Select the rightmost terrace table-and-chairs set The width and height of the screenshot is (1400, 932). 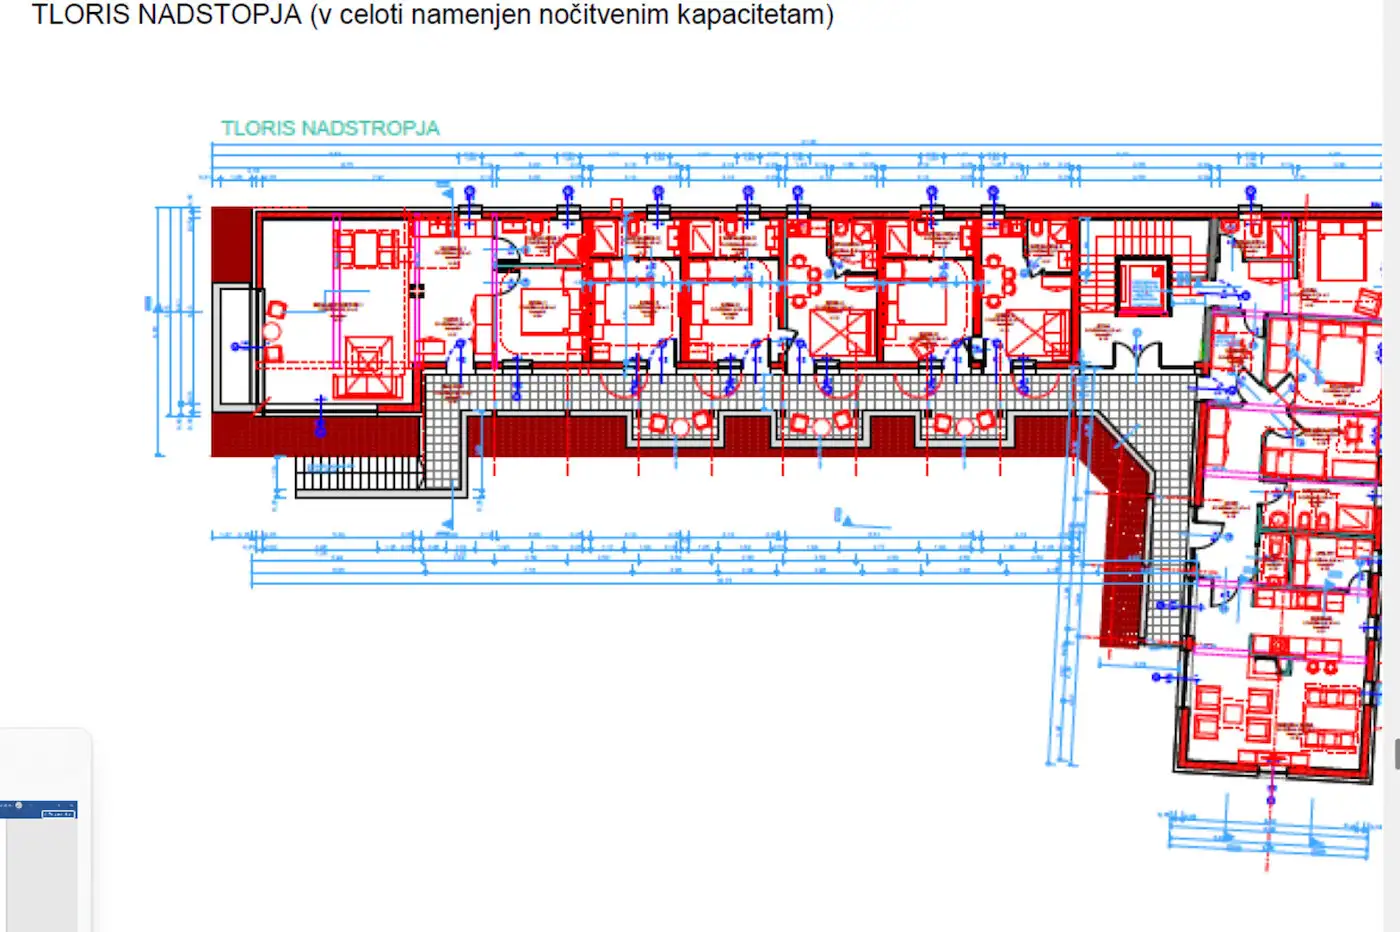963,425
